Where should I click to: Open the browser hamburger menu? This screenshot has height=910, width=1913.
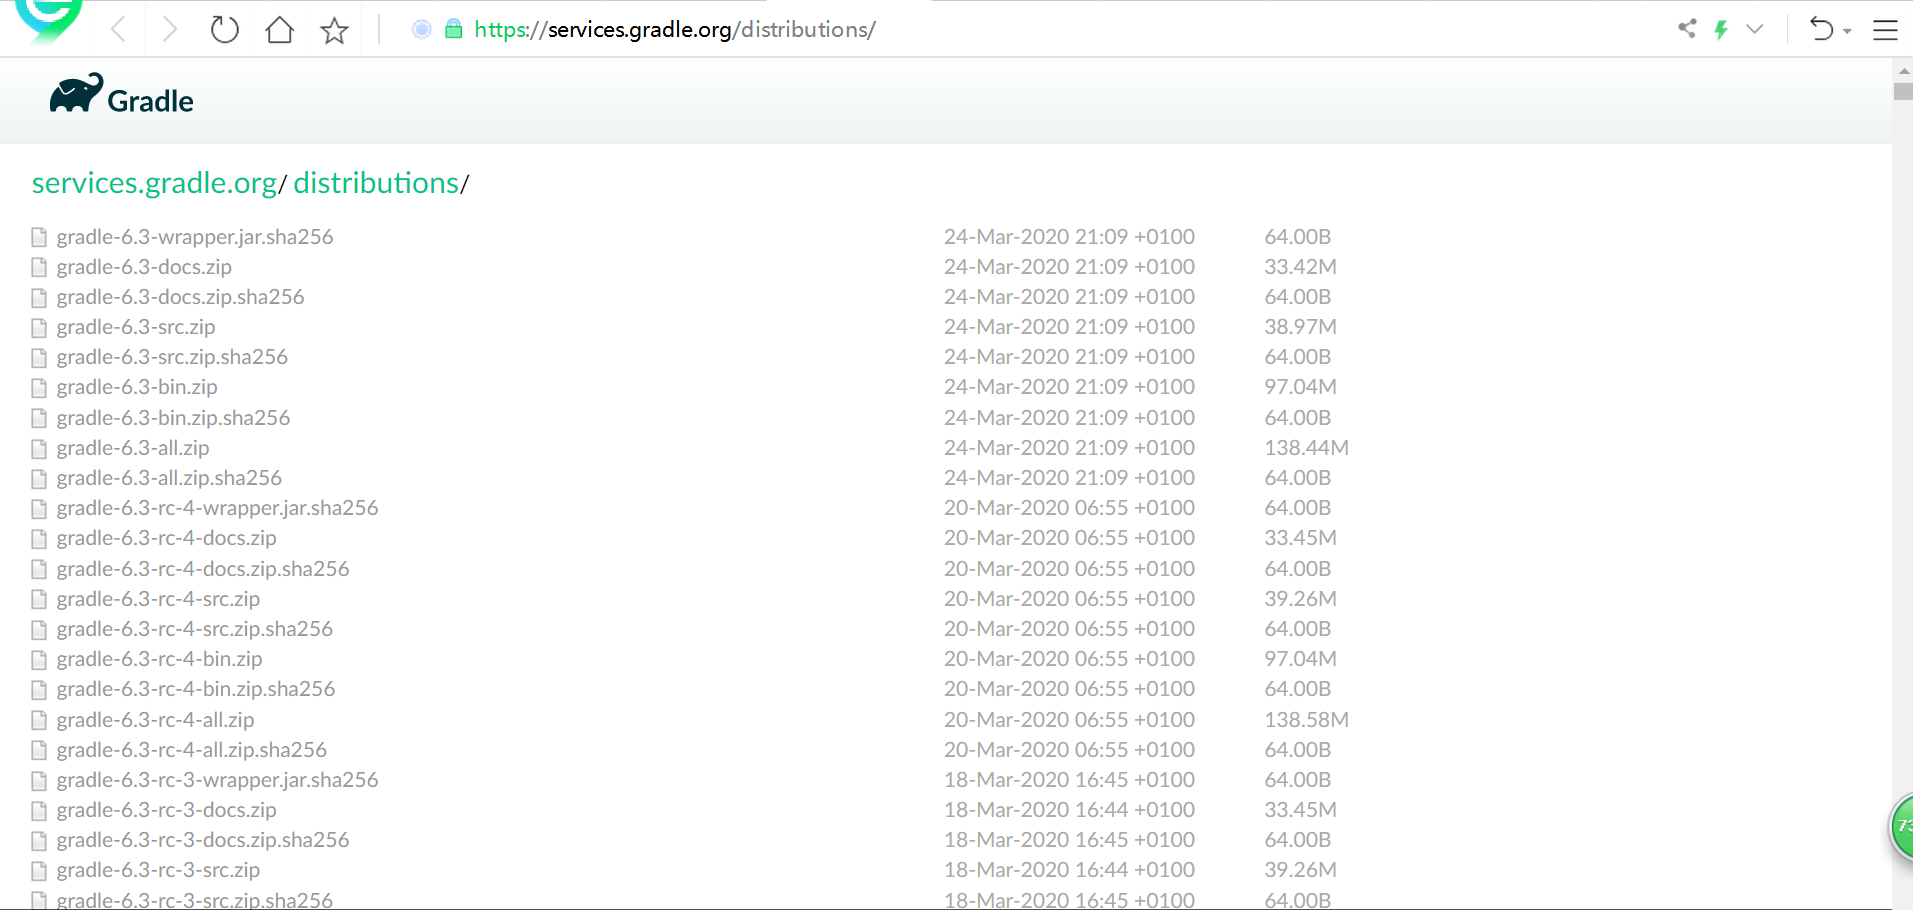click(1885, 30)
